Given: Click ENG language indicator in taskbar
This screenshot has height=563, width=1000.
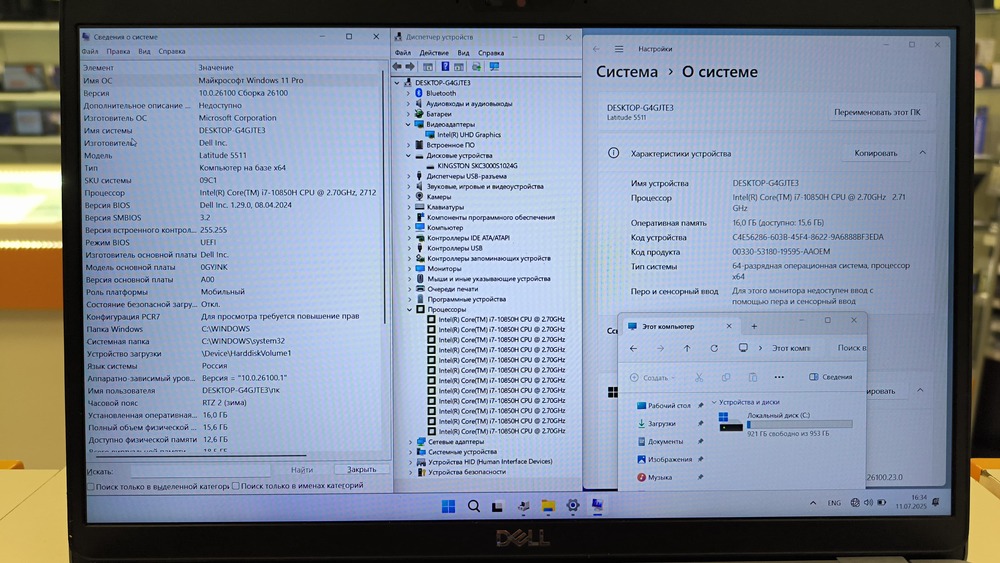Looking at the screenshot, I should (x=834, y=503).
